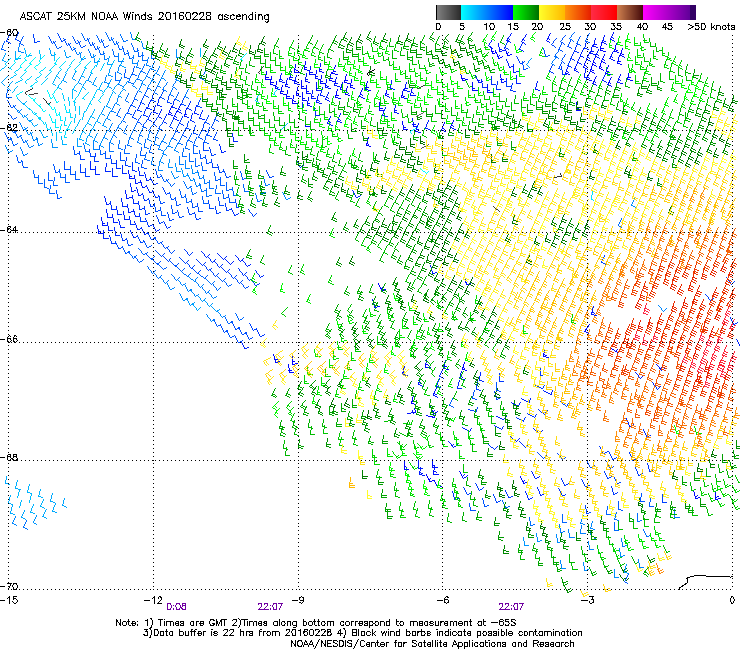Image resolution: width=740 pixels, height=650 pixels.
Task: Click the '25' legend scale label
Action: [x=565, y=27]
